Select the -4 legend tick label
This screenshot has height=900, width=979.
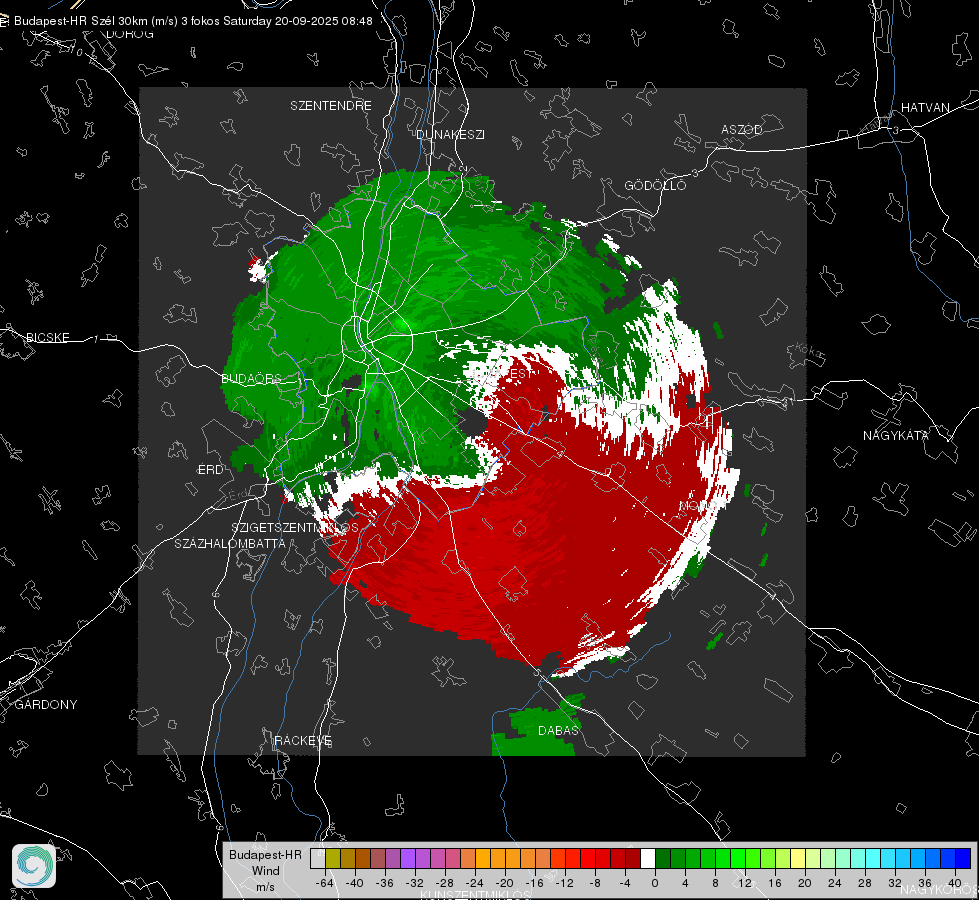pyautogui.click(x=624, y=883)
